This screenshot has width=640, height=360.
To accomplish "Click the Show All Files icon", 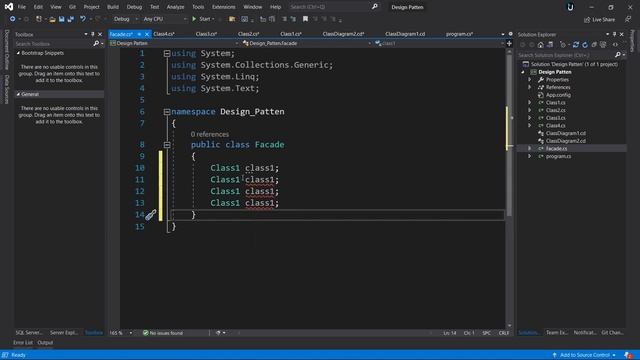I will 603,45.
